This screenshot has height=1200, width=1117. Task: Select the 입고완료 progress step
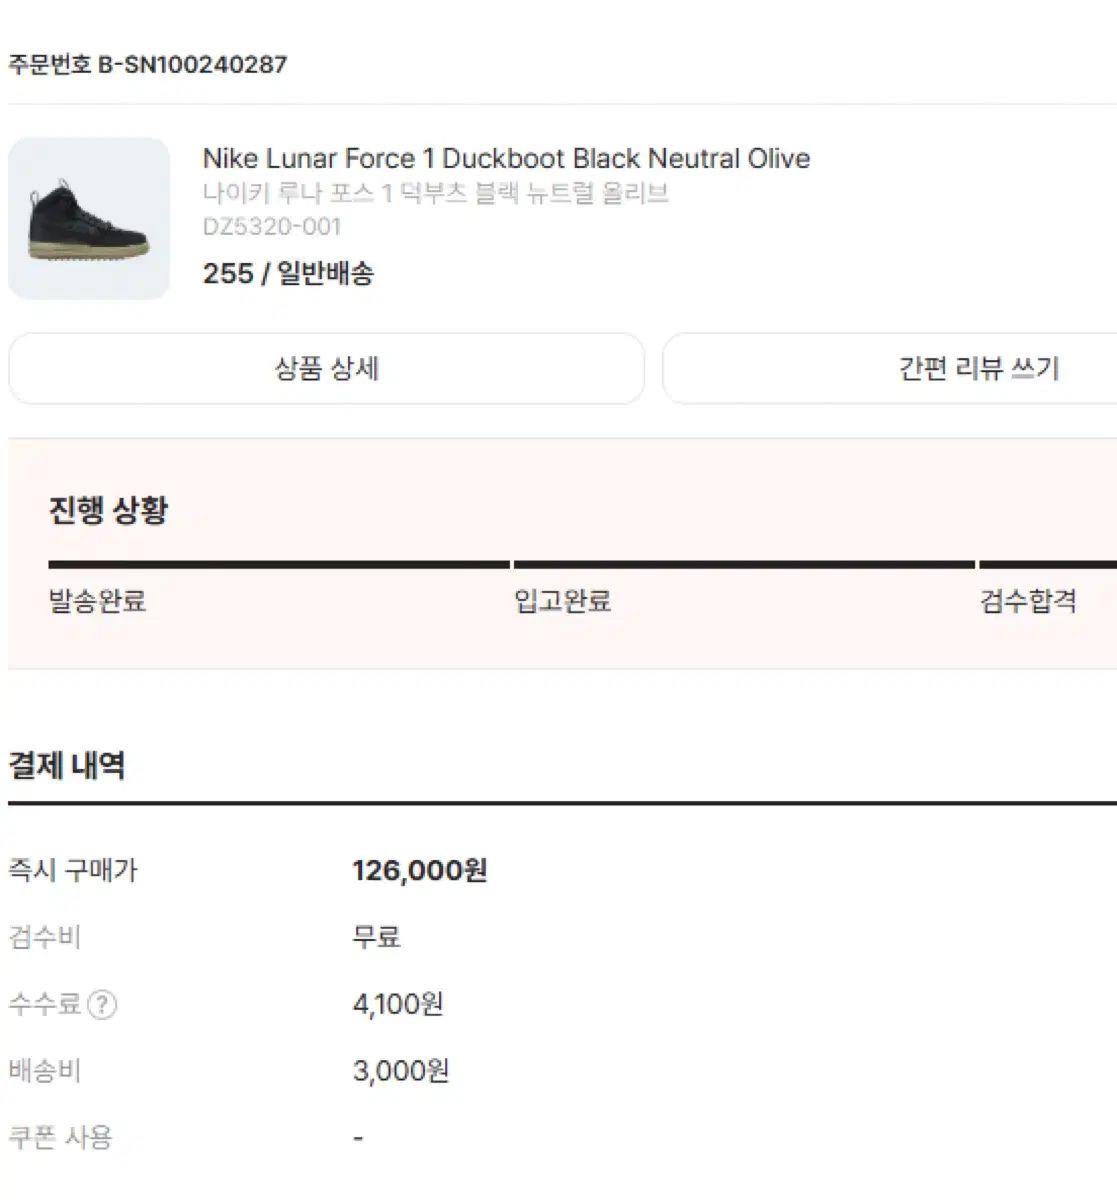[563, 601]
